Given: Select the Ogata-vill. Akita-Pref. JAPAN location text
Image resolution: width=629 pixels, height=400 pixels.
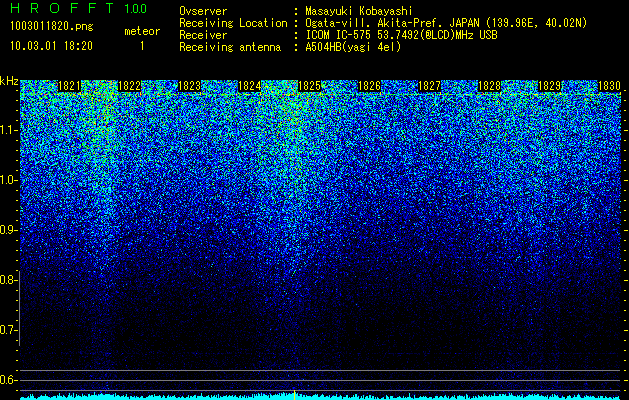Looking at the screenshot, I should pos(446,23).
